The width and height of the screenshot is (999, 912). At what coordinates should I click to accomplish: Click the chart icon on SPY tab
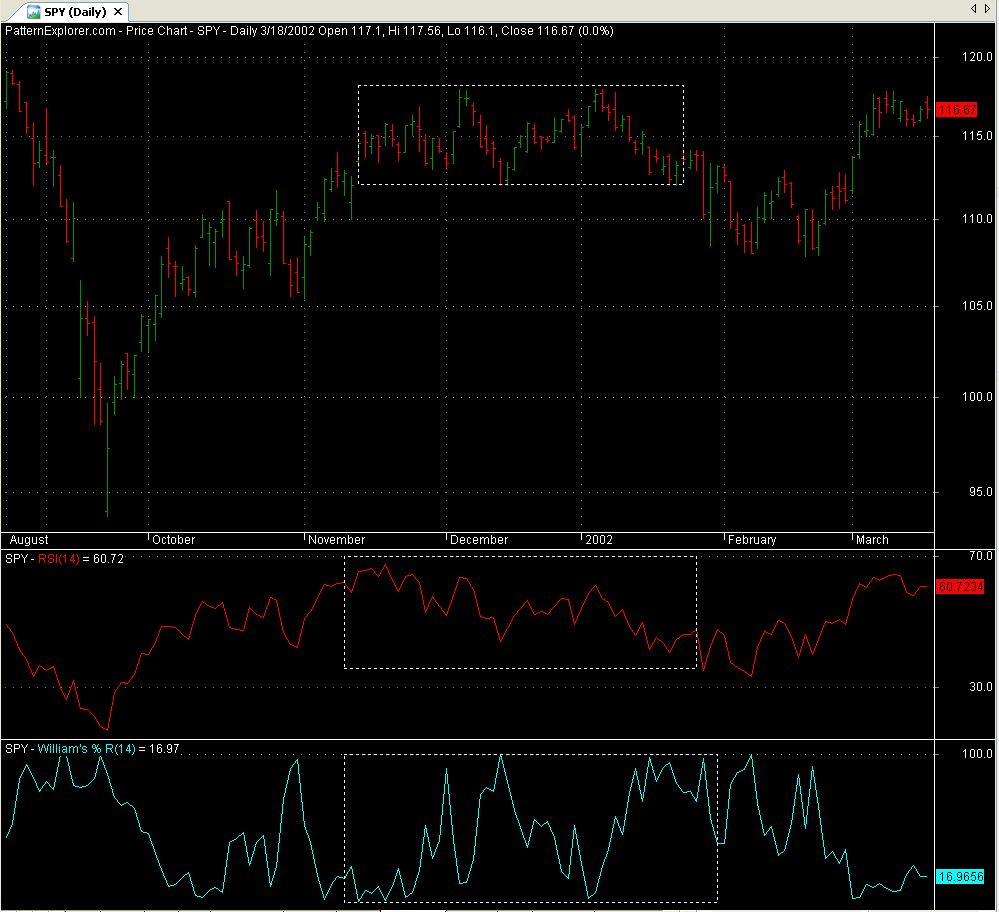[x=33, y=11]
